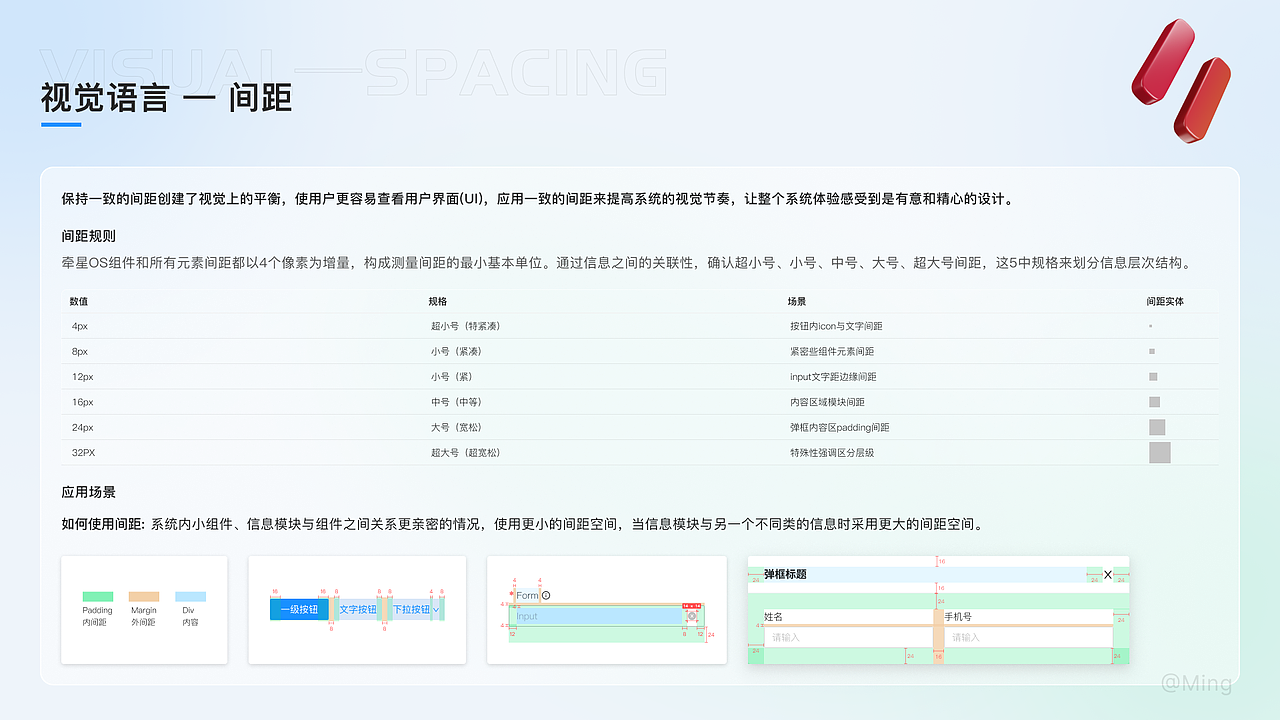1280x720 pixels.
Task: Click the 请输入 field under 手机号
Action: (x=1028, y=637)
